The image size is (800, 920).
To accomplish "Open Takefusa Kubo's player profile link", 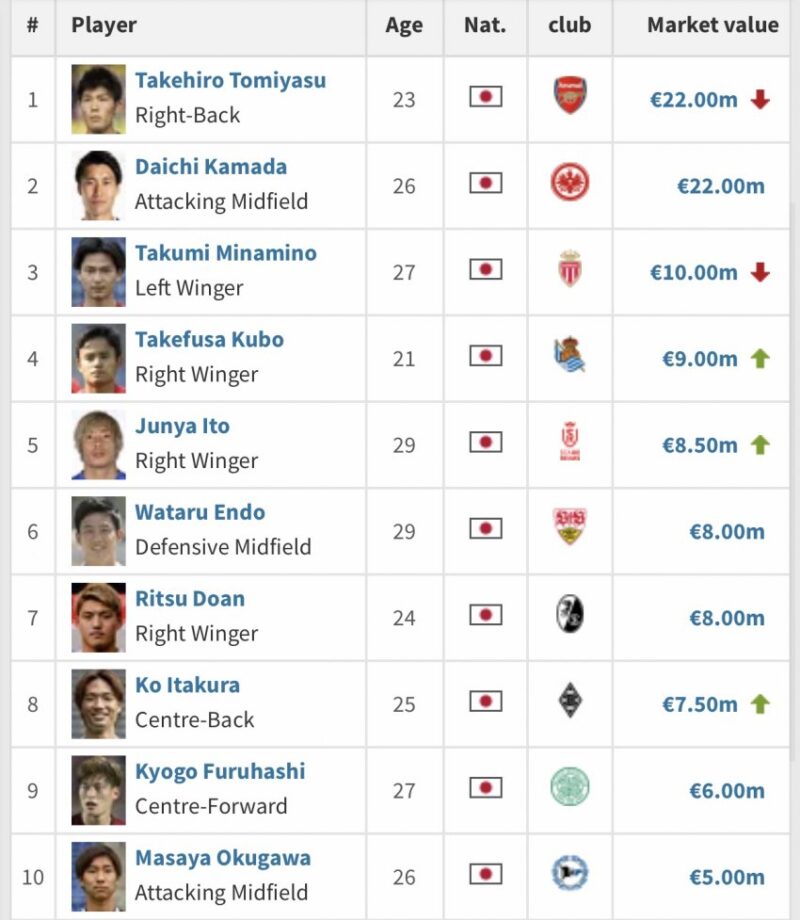I will [x=209, y=340].
